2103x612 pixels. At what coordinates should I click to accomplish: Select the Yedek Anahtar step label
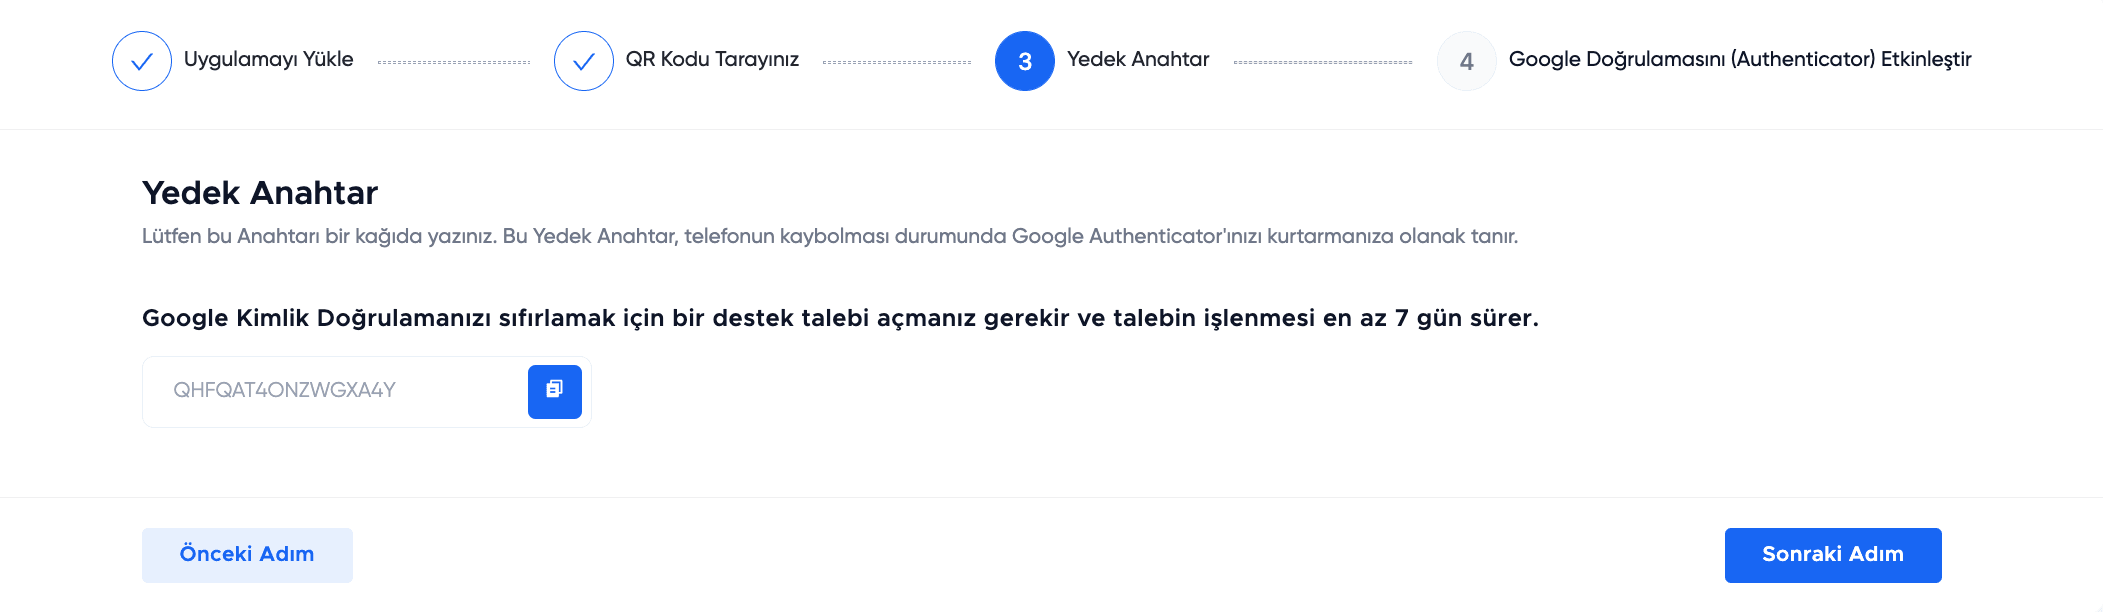click(x=1136, y=60)
